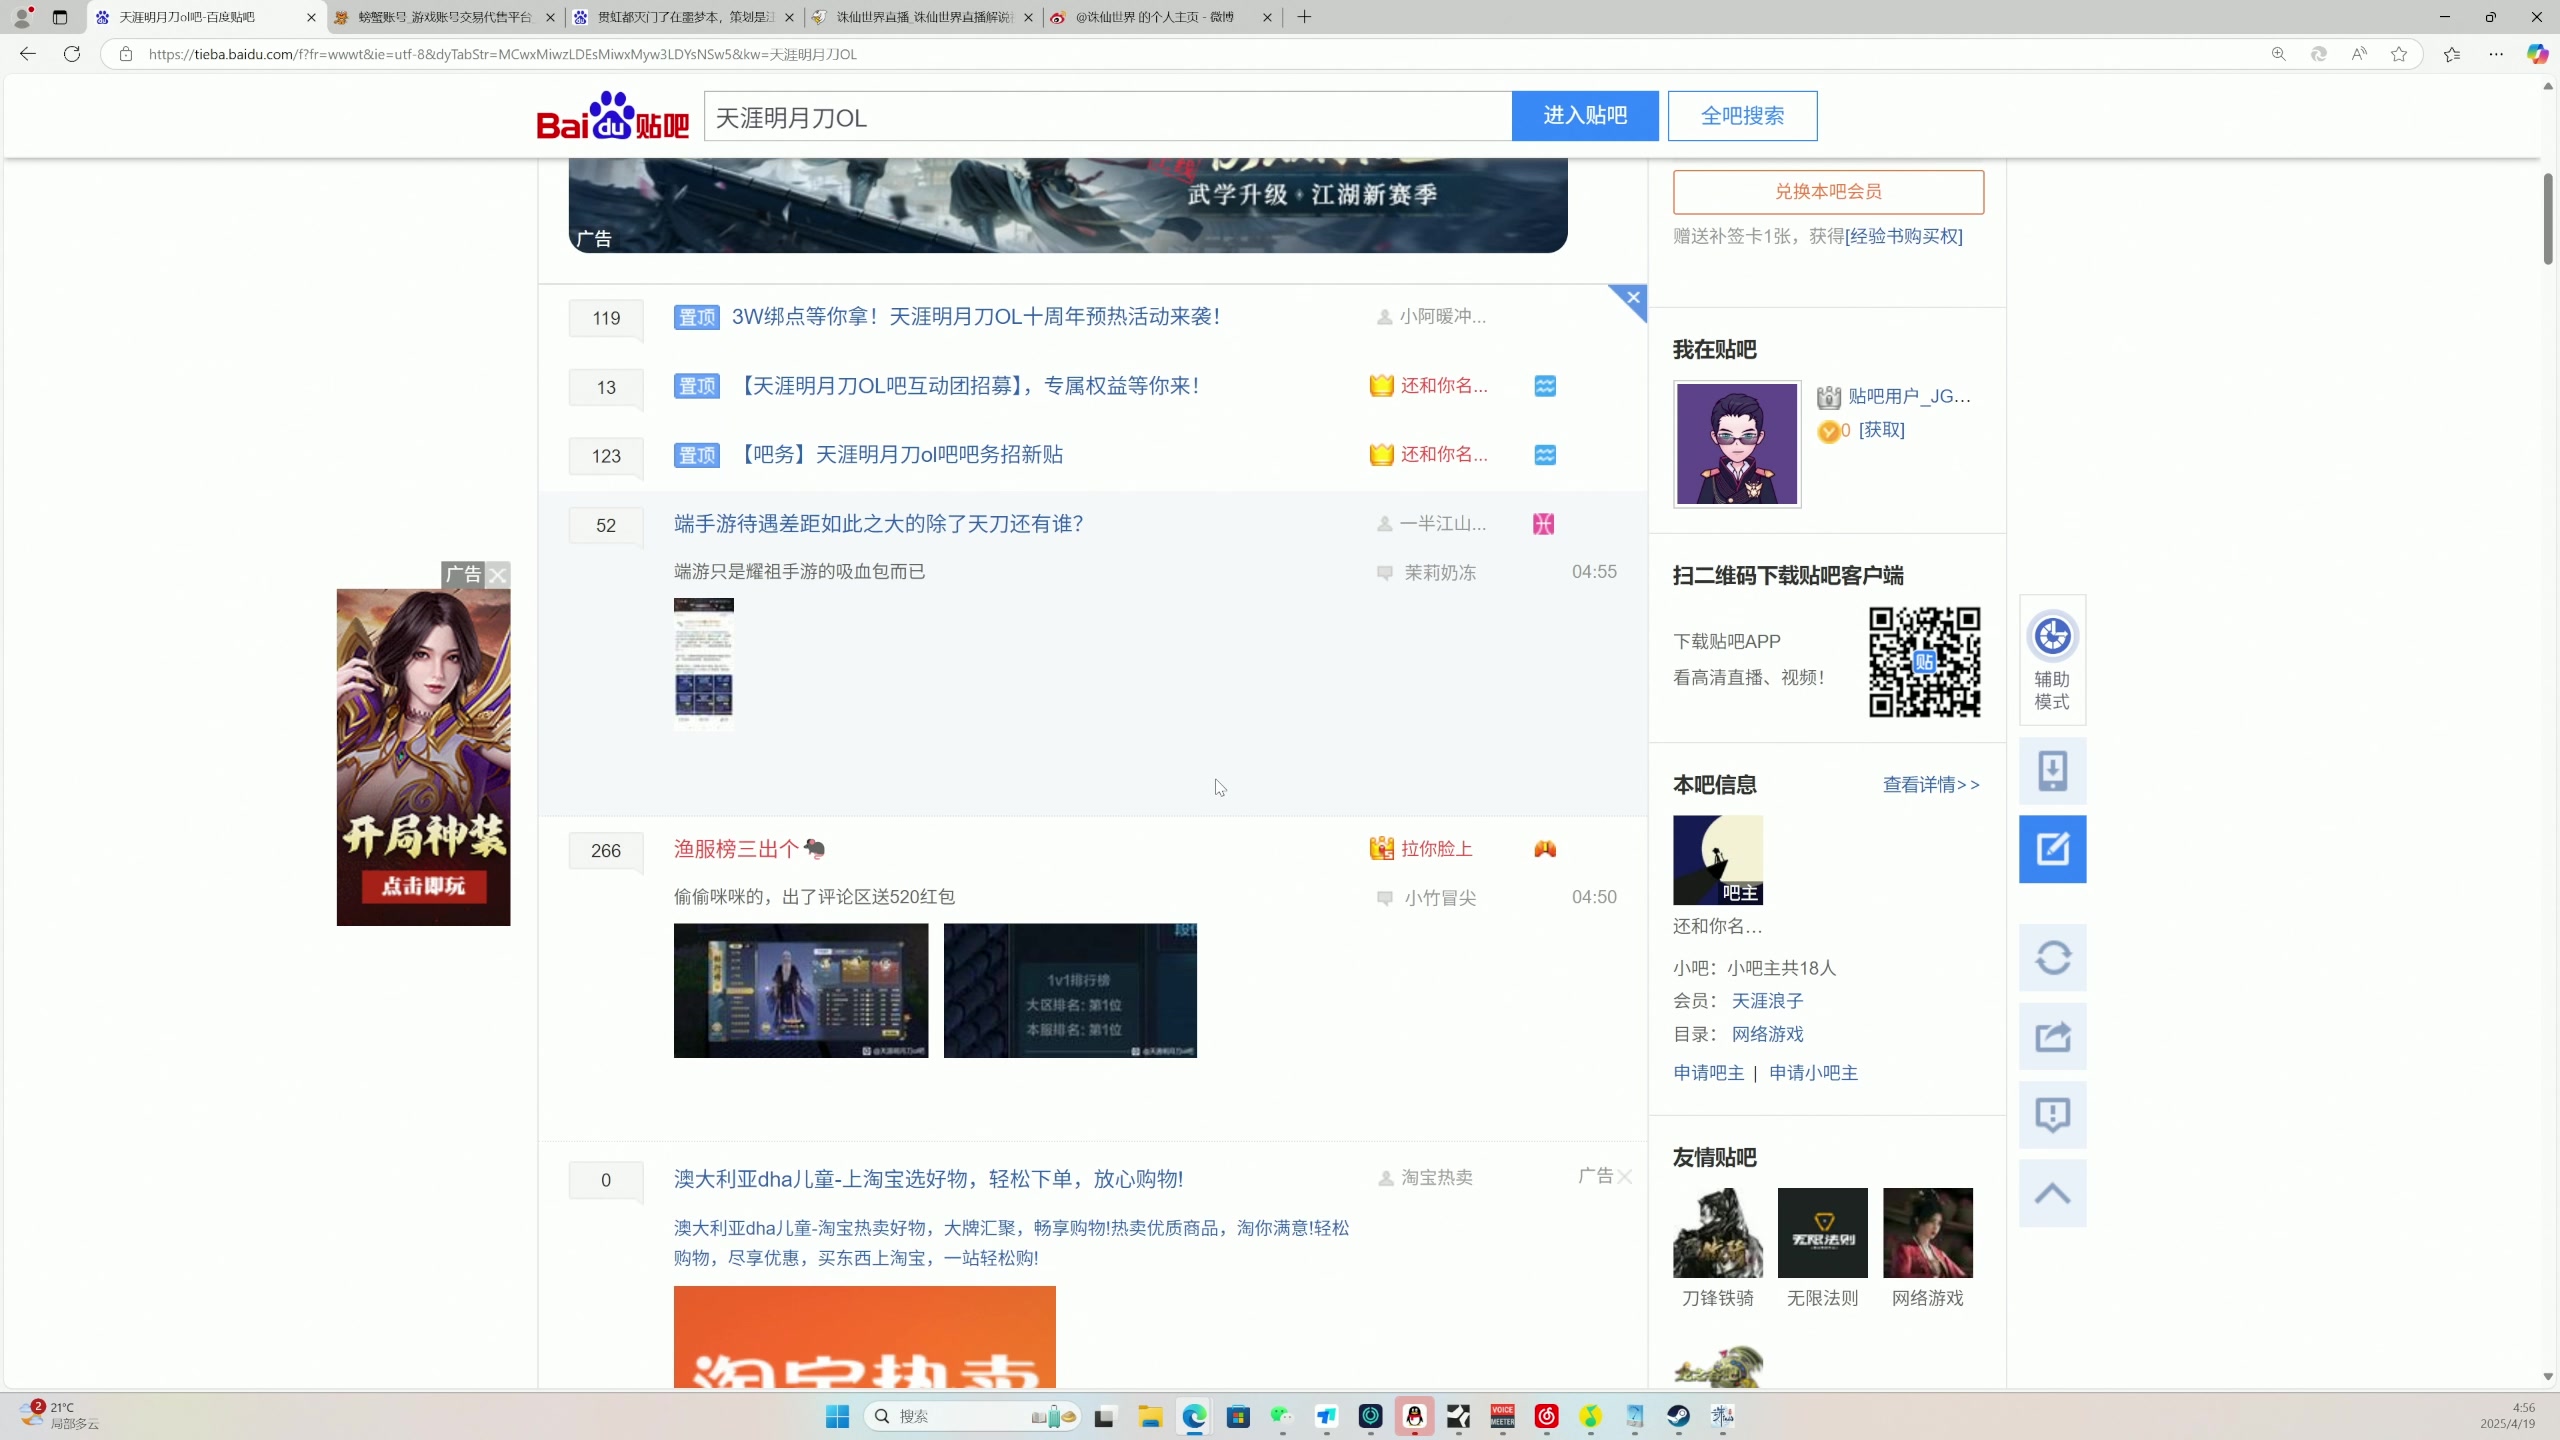
Task: Click the browser back arrow
Action: 28,54
